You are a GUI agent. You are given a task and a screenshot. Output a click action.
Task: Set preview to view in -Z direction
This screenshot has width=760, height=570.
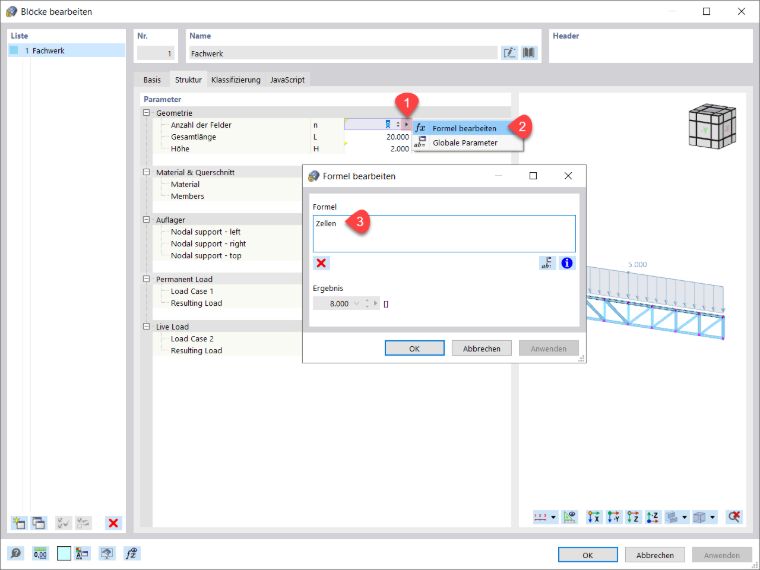653,517
